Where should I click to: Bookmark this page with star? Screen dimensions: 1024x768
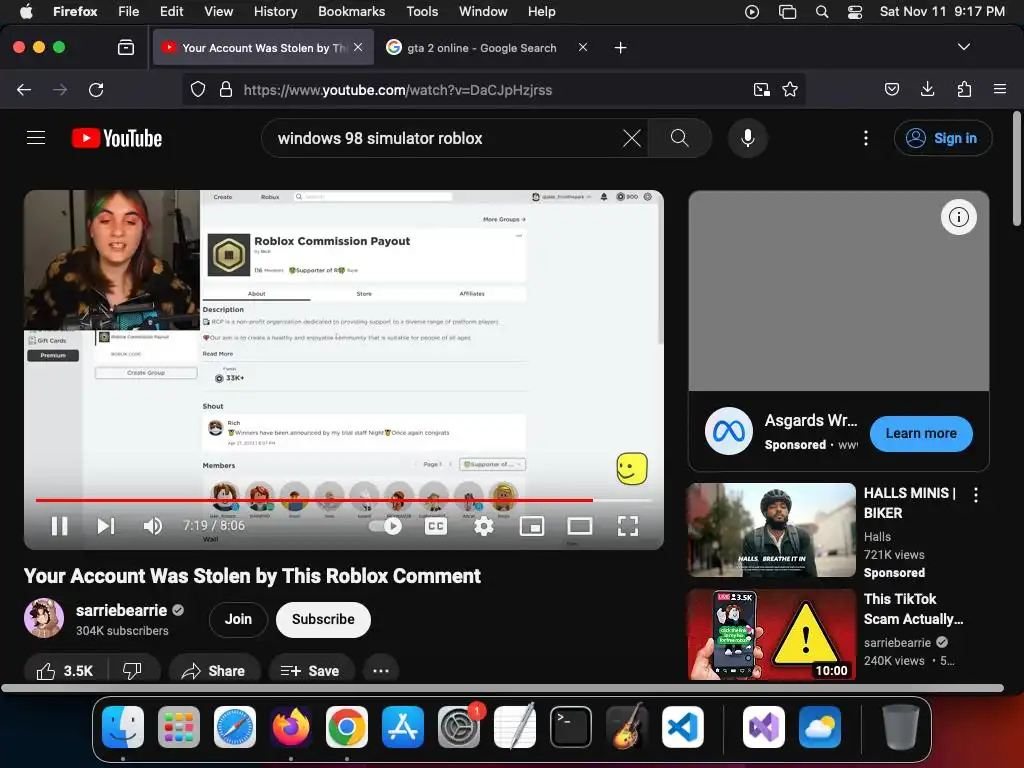(790, 89)
